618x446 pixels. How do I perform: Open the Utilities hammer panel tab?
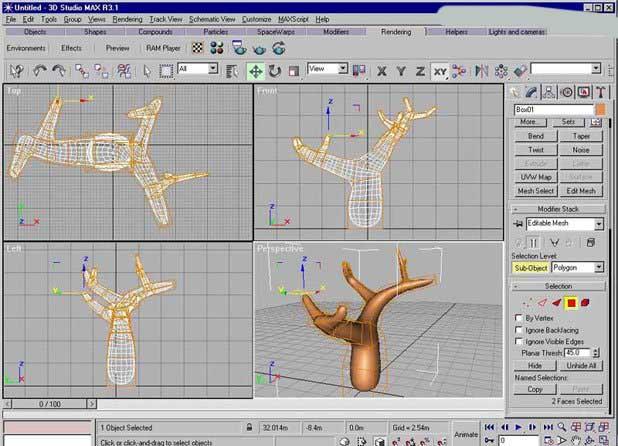[x=601, y=92]
